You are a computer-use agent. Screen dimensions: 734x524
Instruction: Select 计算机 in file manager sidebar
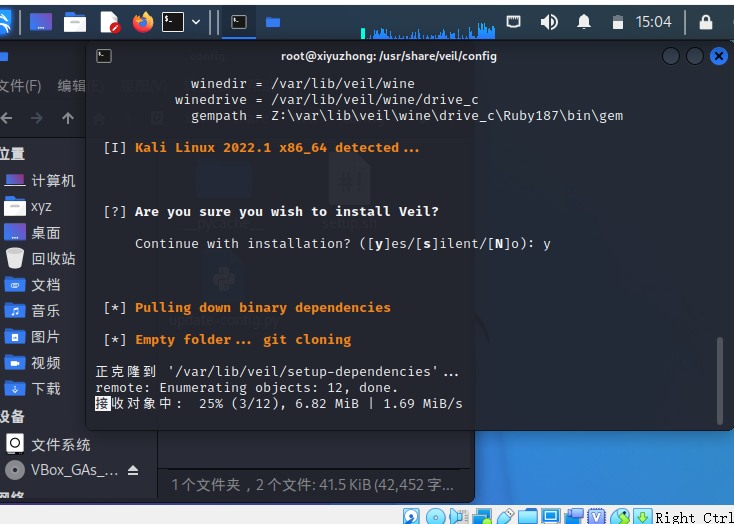tap(42, 181)
